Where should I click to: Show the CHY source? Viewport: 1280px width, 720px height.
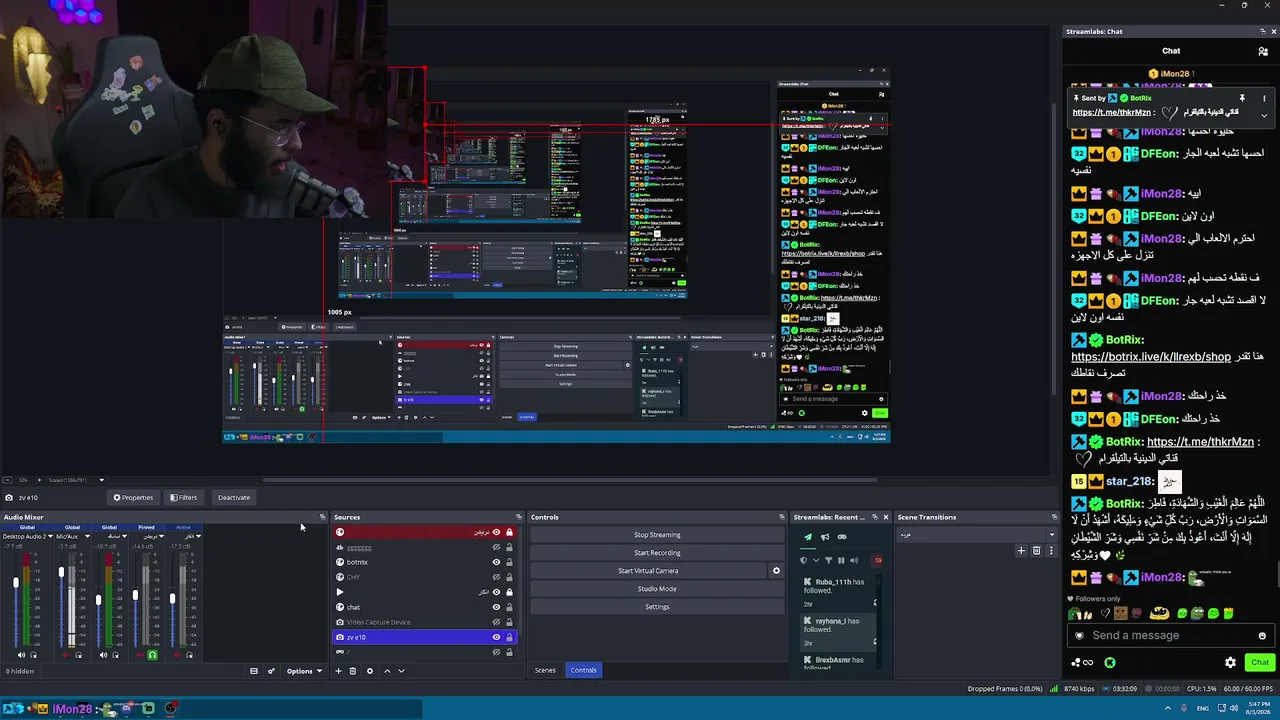[x=496, y=577]
